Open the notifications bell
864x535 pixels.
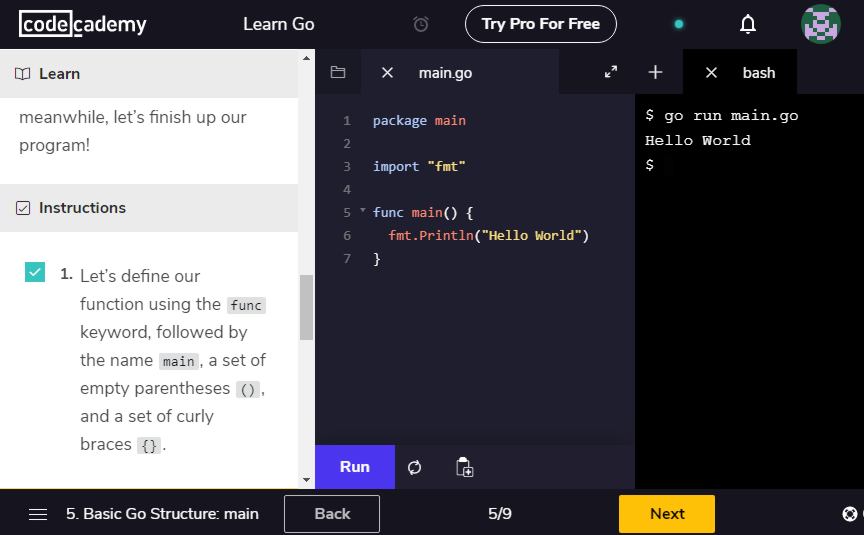[x=748, y=24]
